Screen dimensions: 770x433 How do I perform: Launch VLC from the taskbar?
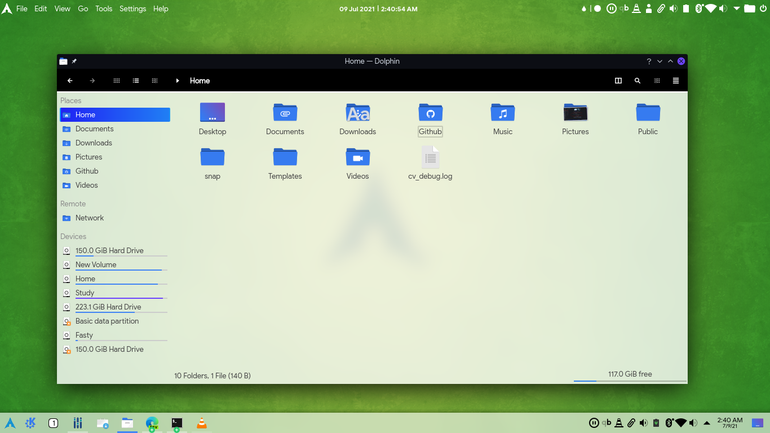click(x=201, y=423)
